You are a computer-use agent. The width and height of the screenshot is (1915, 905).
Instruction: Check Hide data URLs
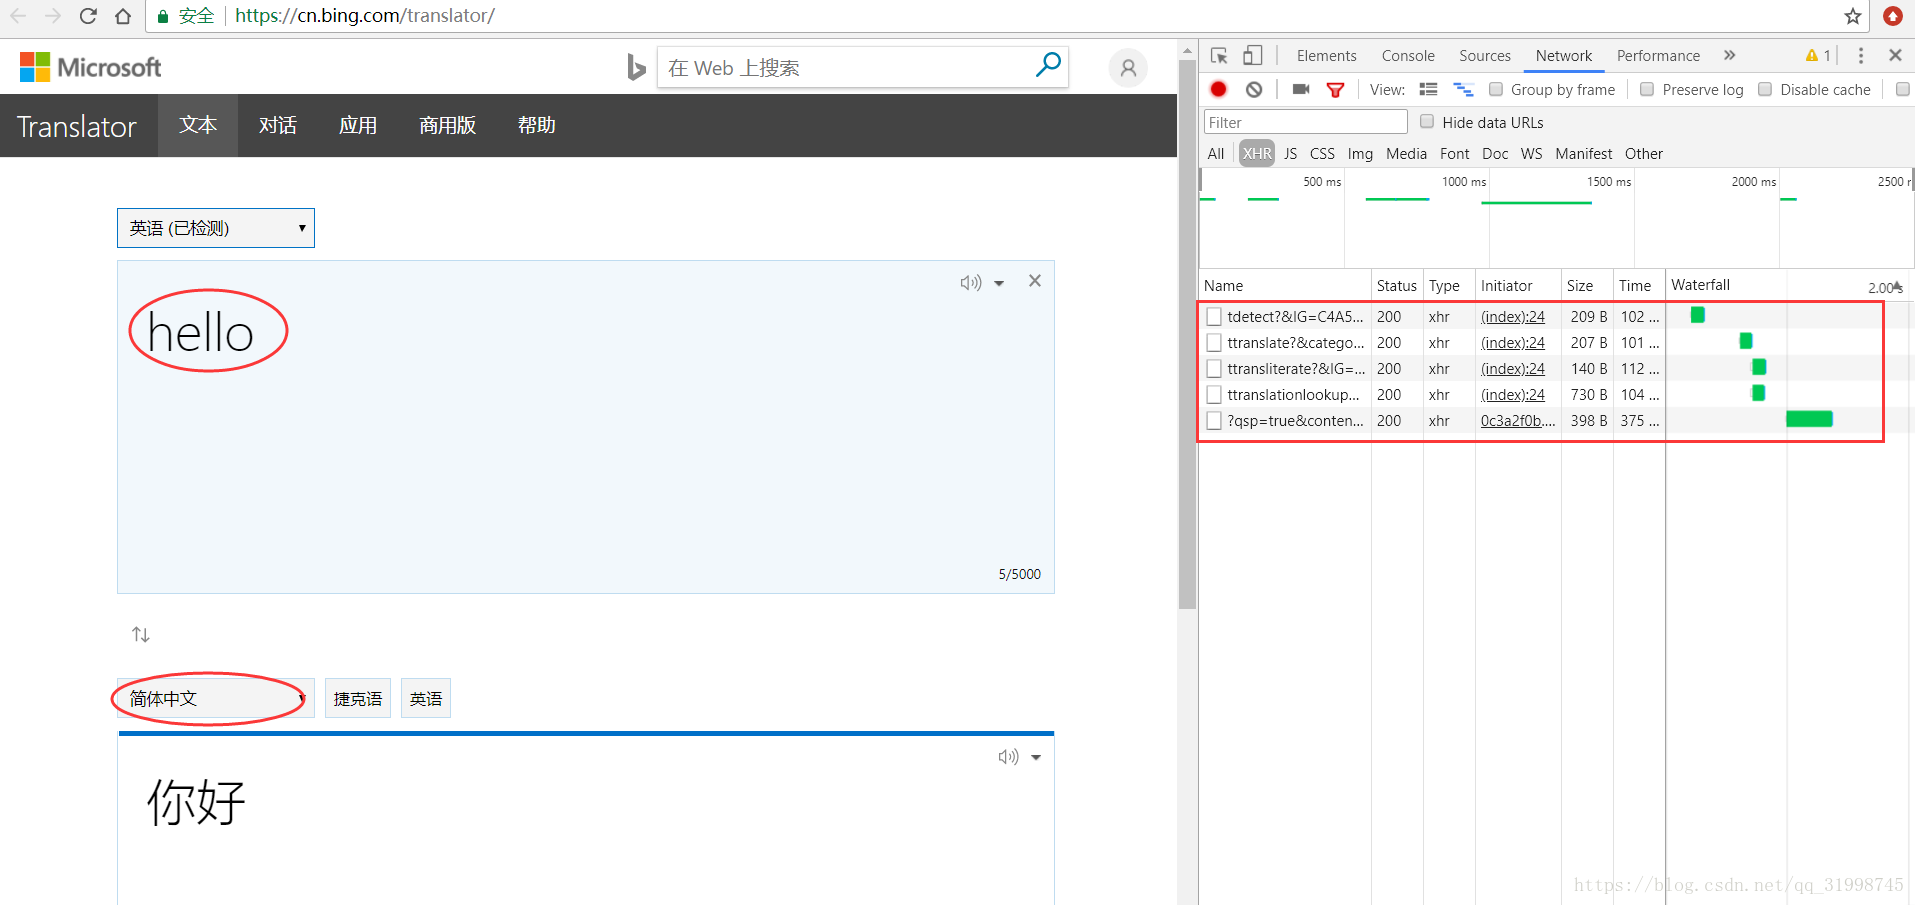pos(1427,121)
